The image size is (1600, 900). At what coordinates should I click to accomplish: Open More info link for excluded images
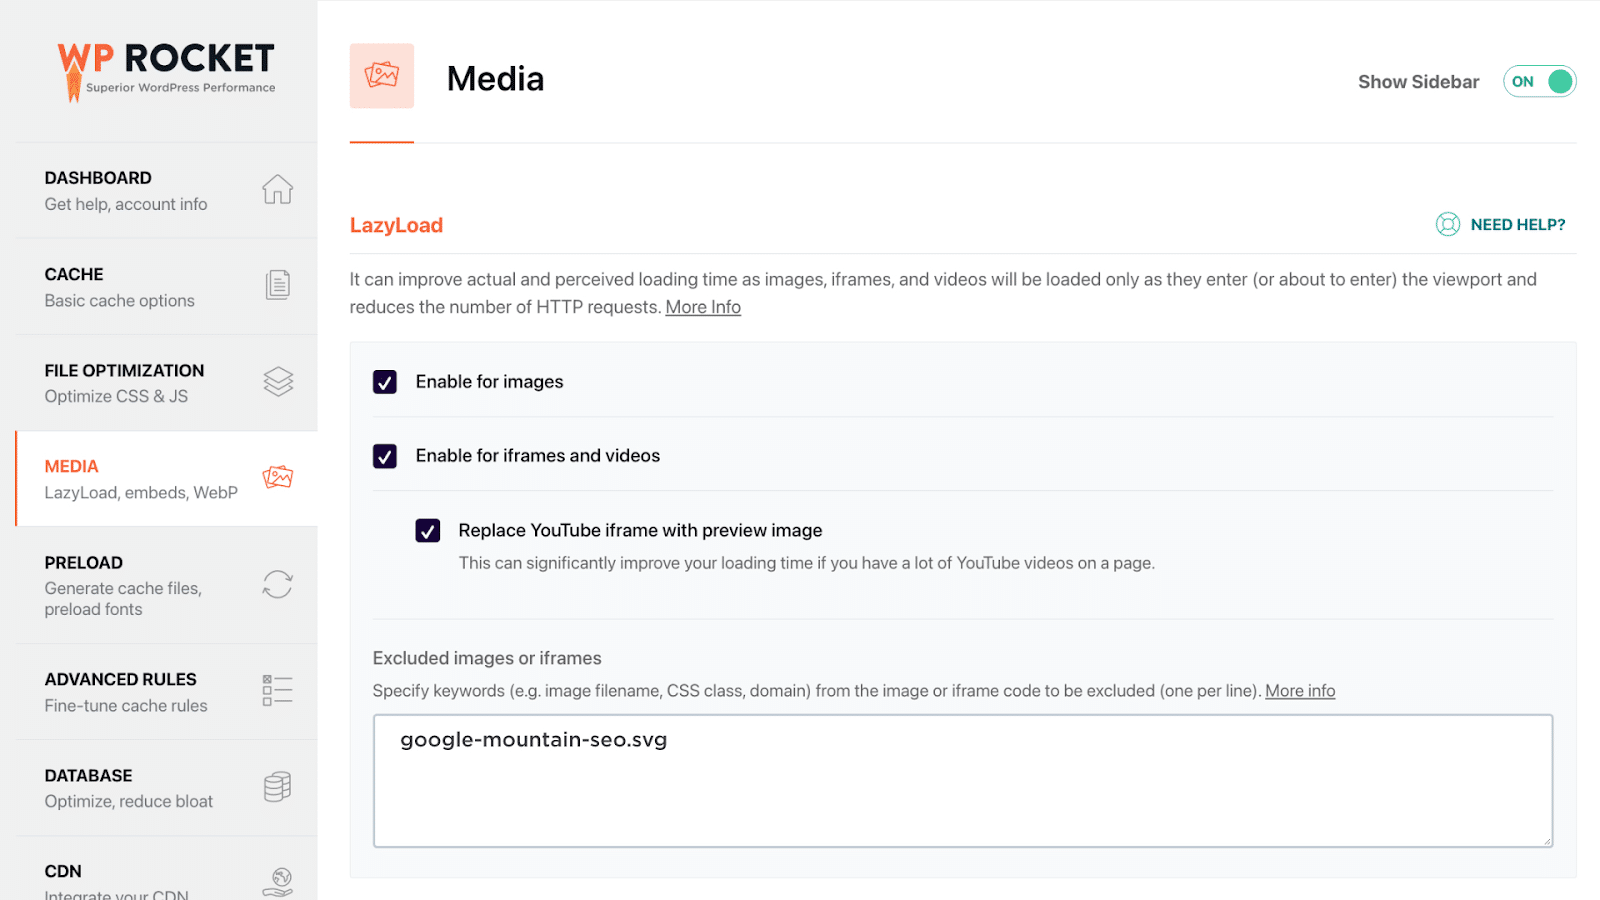[1299, 690]
